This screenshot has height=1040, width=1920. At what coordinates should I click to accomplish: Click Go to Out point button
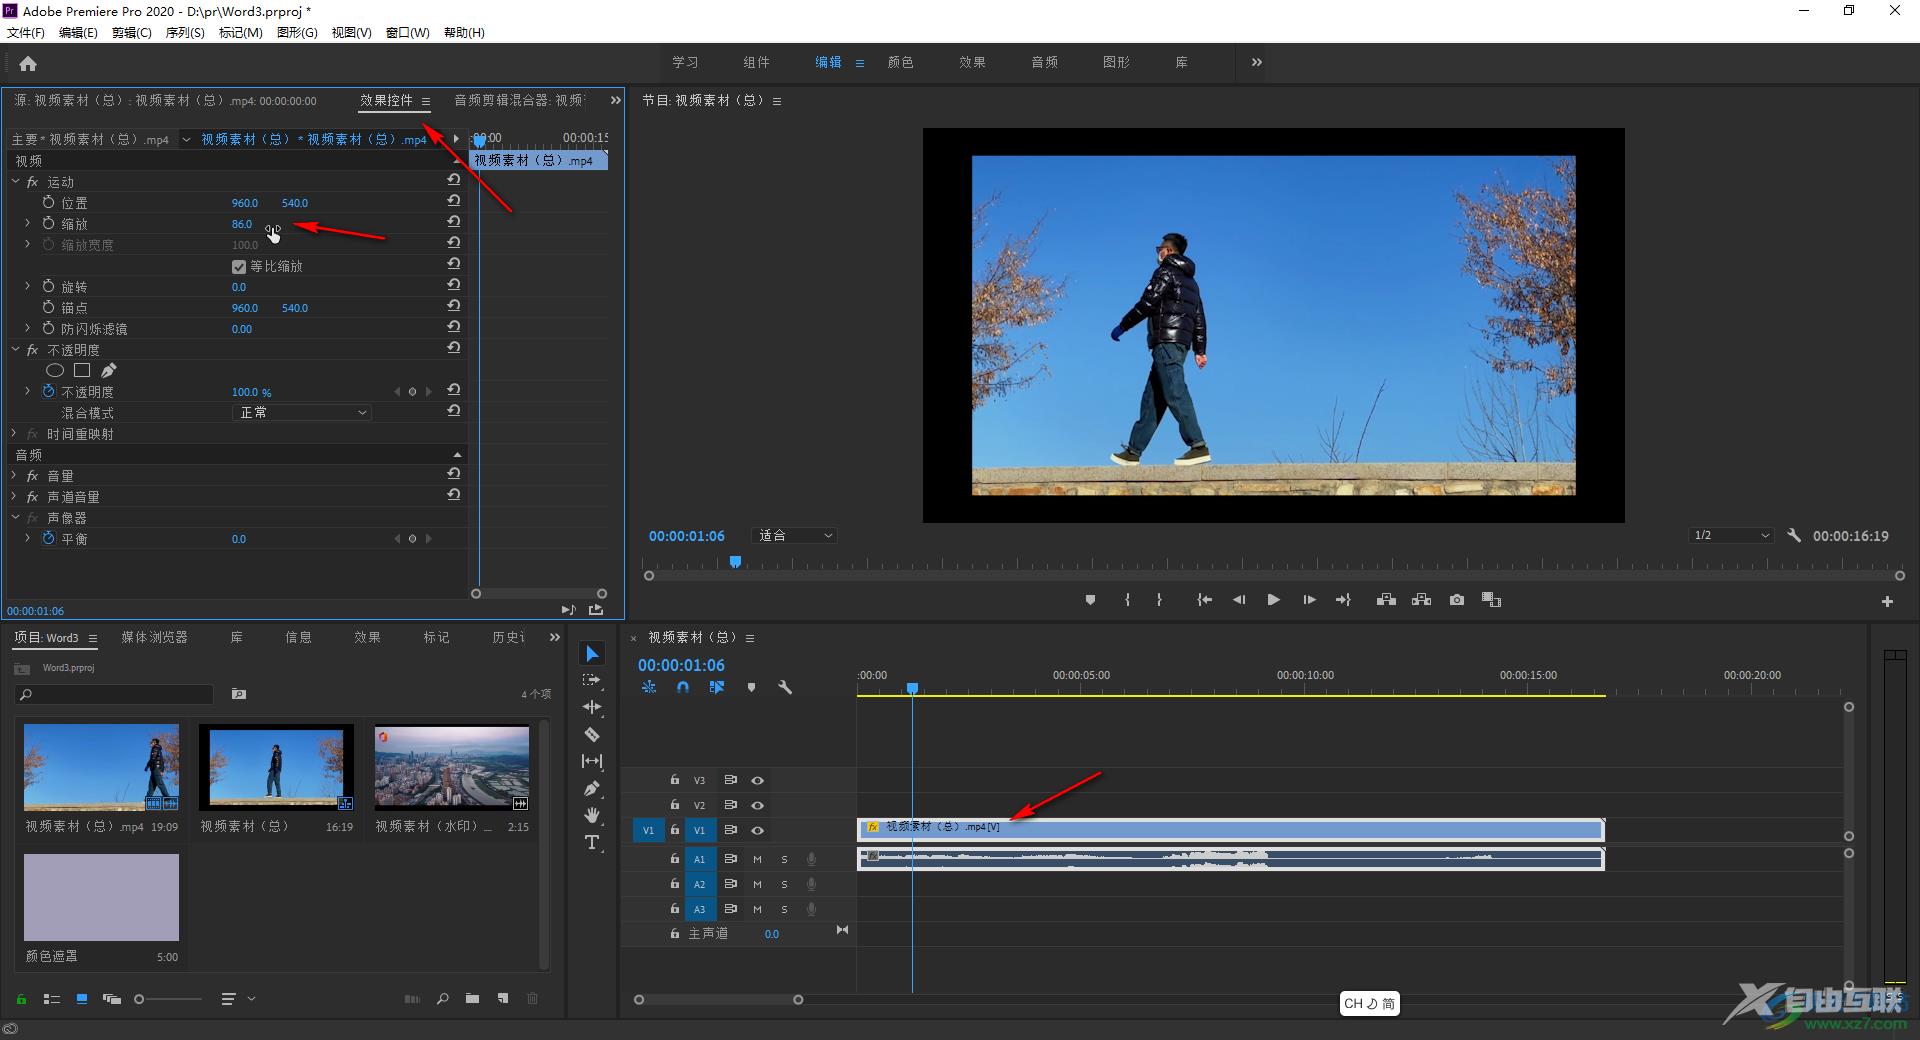click(1343, 600)
